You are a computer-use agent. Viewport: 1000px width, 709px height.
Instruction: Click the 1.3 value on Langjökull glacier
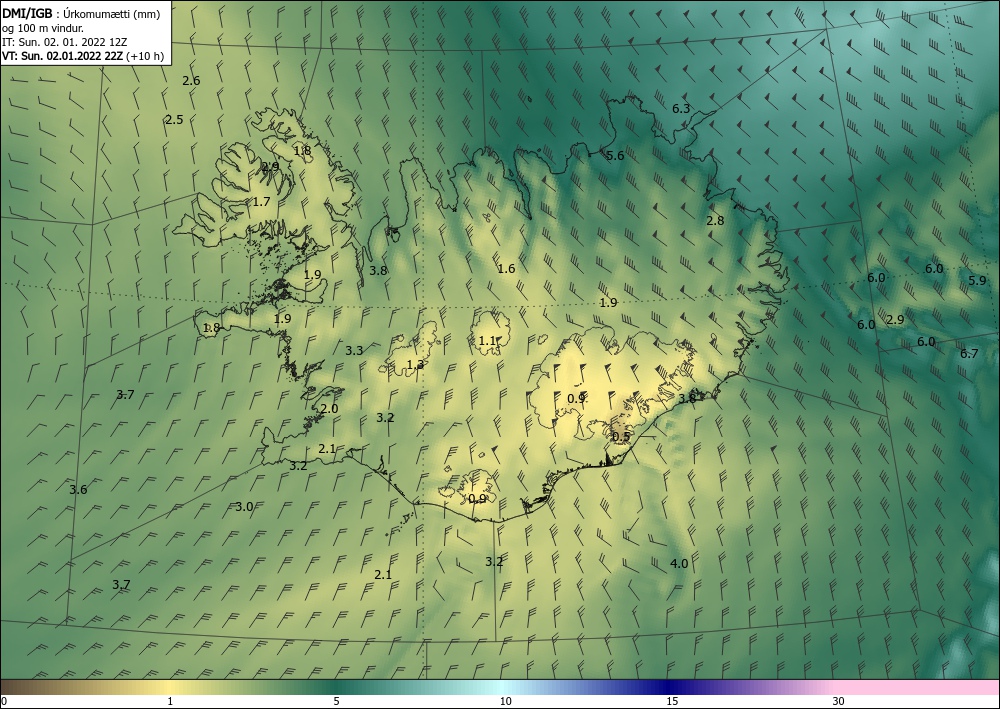[x=415, y=365]
